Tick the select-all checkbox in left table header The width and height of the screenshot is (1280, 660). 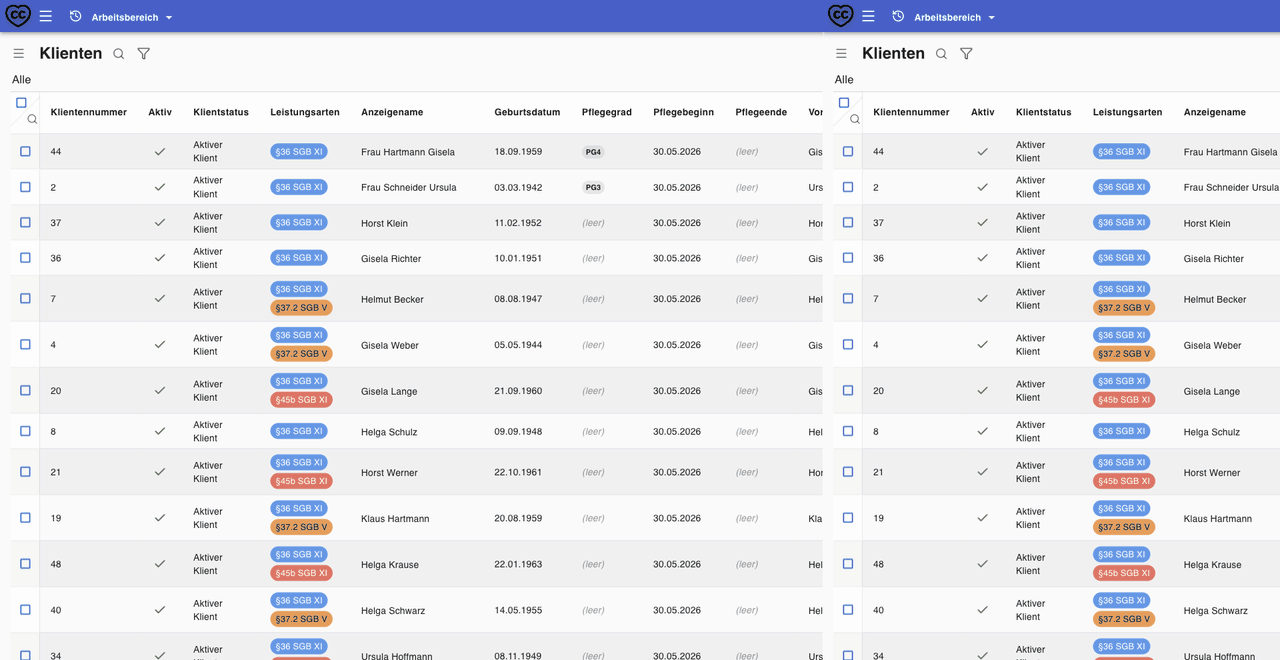pyautogui.click(x=21, y=103)
